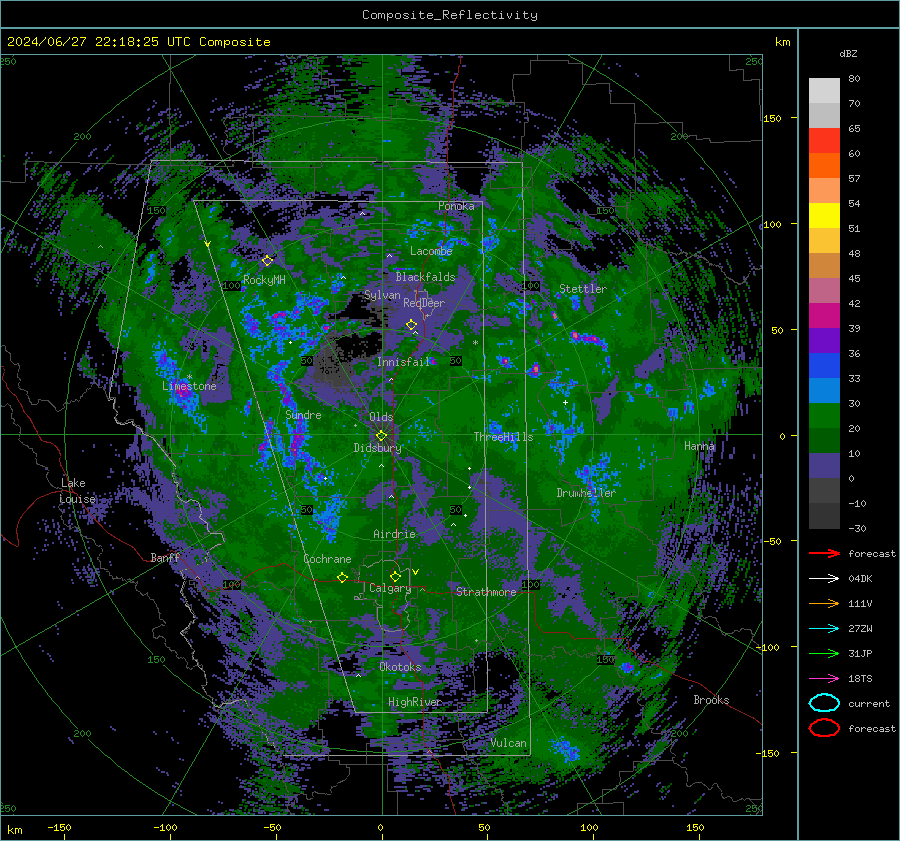The height and width of the screenshot is (841, 900).
Task: Click the Lake Louise label
Action: coord(77,491)
